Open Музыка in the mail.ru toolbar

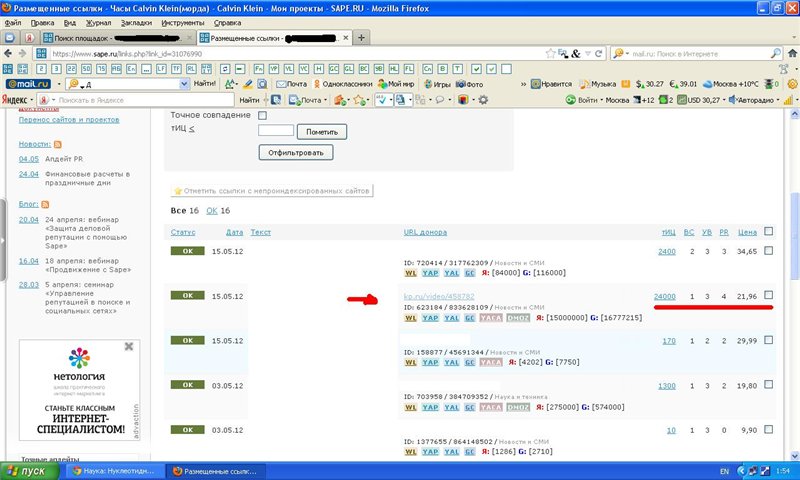(x=598, y=84)
